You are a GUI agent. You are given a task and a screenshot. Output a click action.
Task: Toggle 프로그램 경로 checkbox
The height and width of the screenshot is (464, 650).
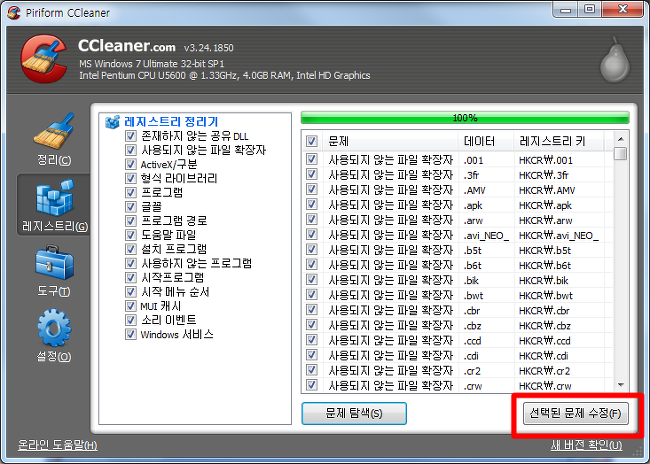pos(131,221)
